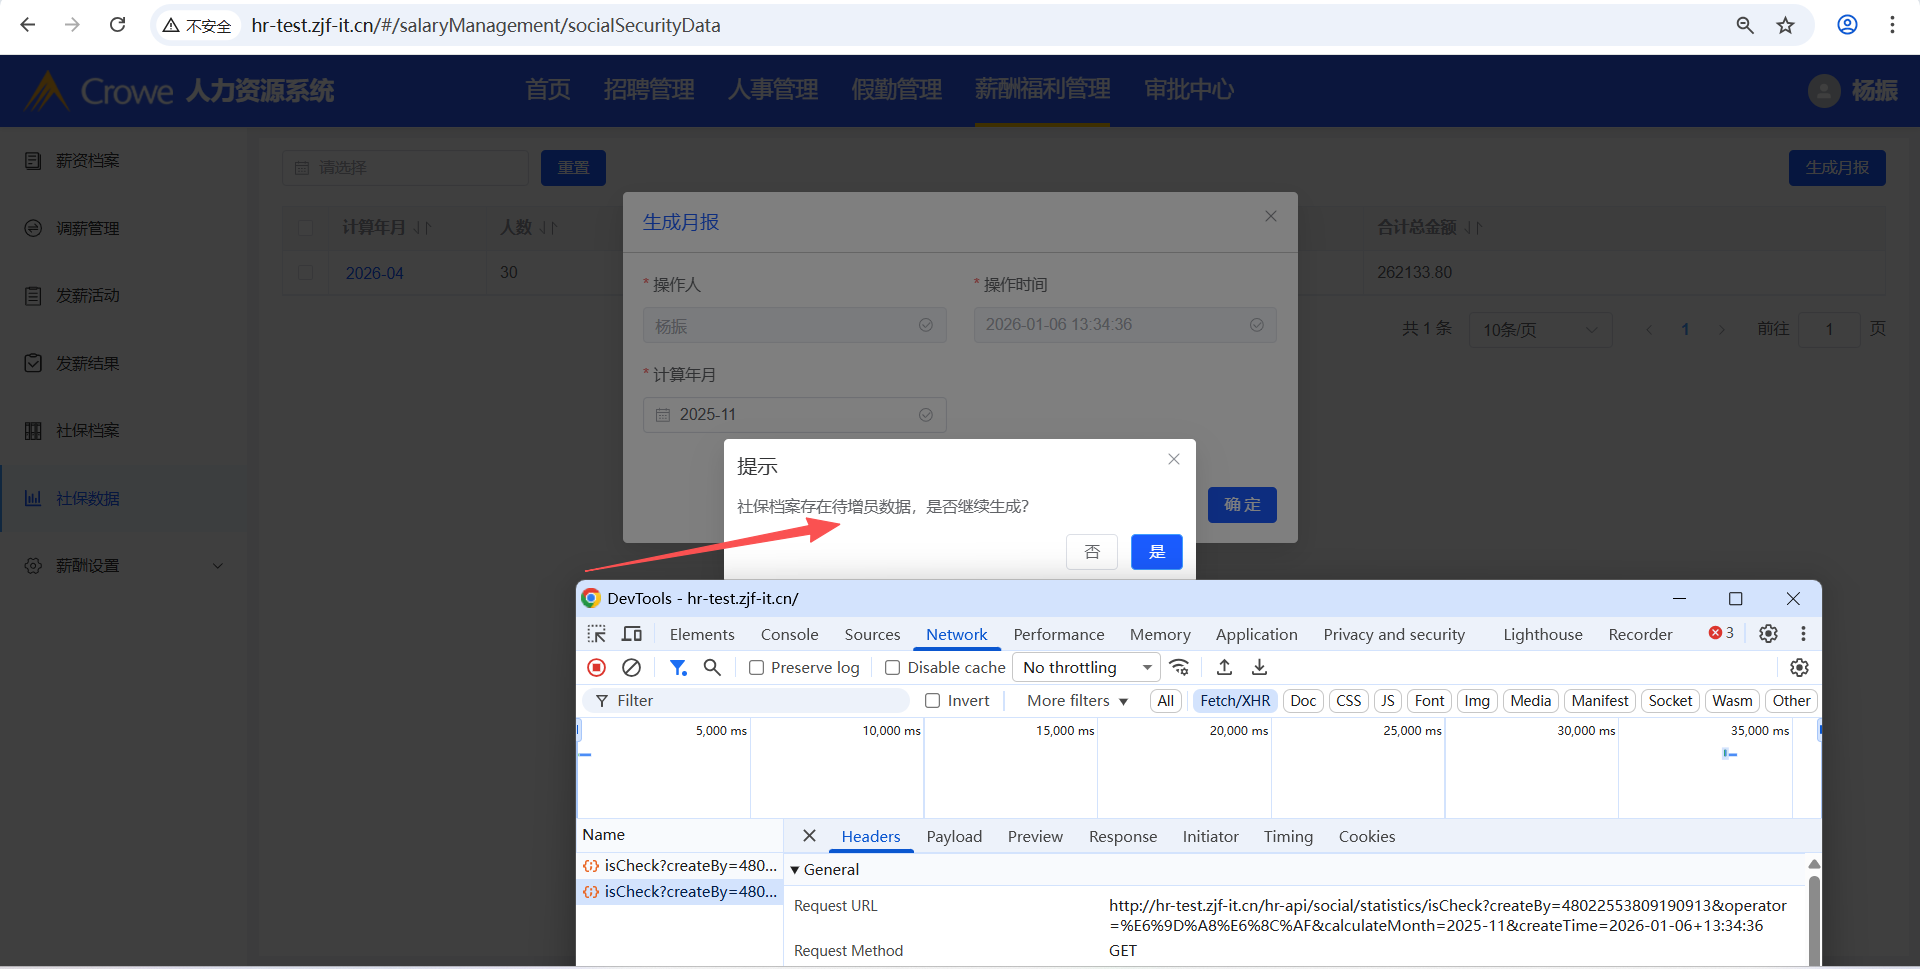Screen dimensions: 1920x969
Task: Collapse the General headers section
Action: (x=795, y=870)
